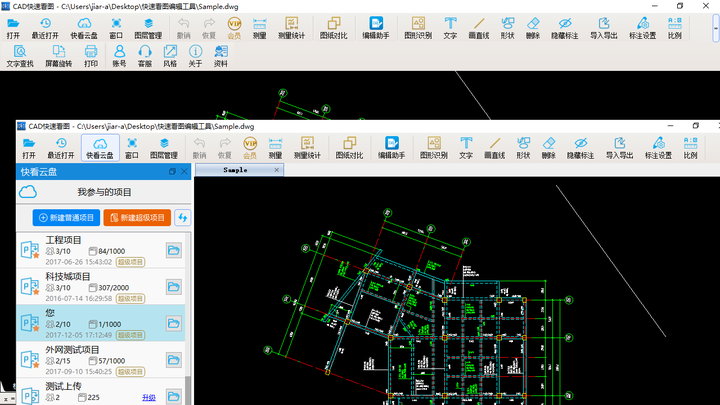Click 打开 in the back window toolbar

(13, 28)
